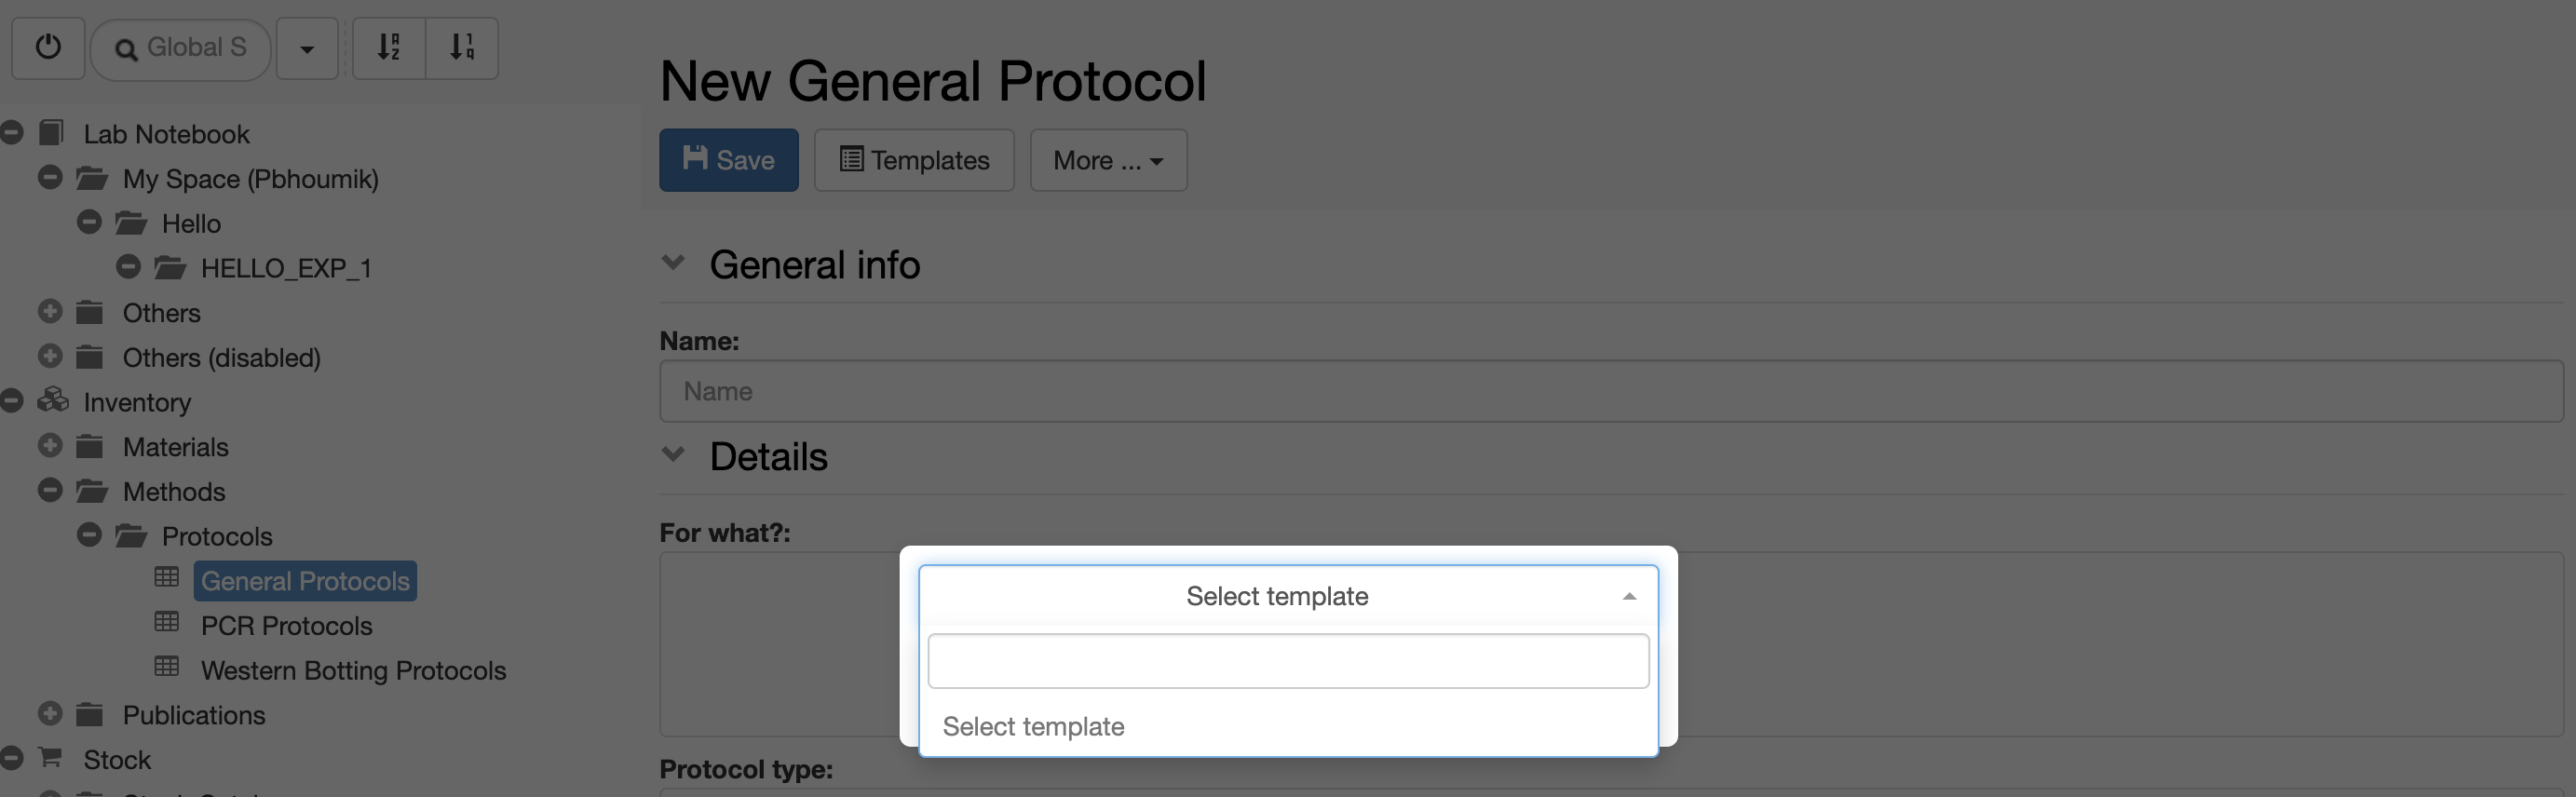The width and height of the screenshot is (2576, 797).
Task: Open the global search options dropdown arrow
Action: coord(307,47)
